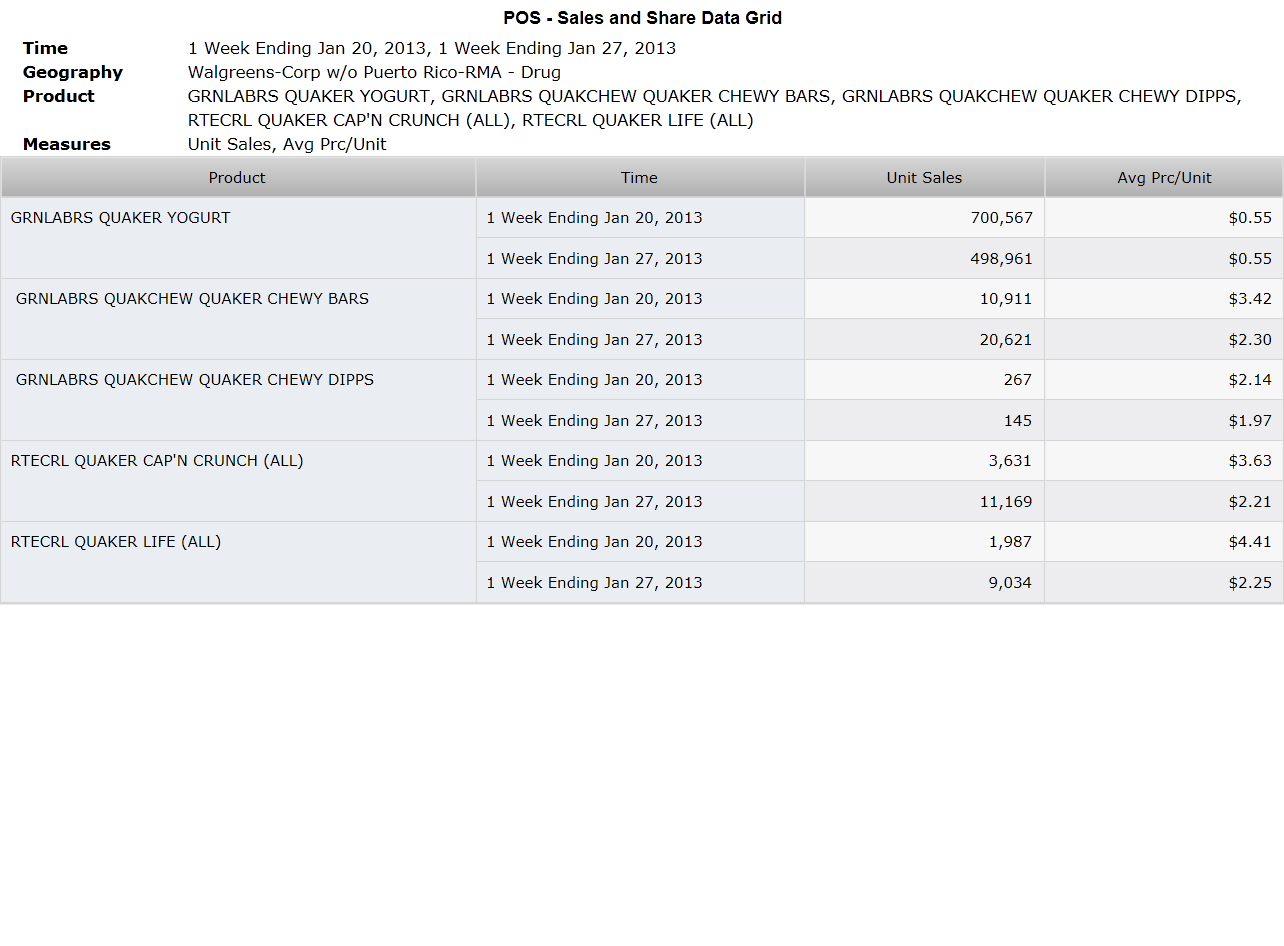Click the $3.42 average price cell
1284x946 pixels.
point(1164,299)
